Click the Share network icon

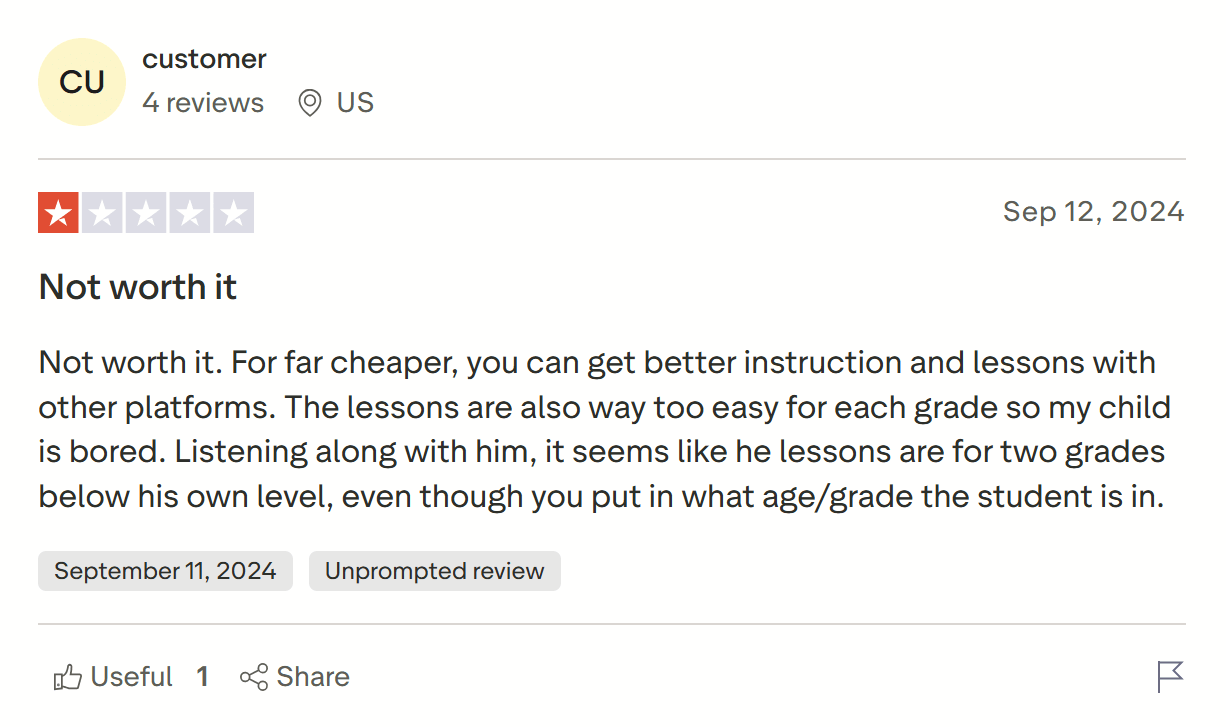pyautogui.click(x=254, y=676)
